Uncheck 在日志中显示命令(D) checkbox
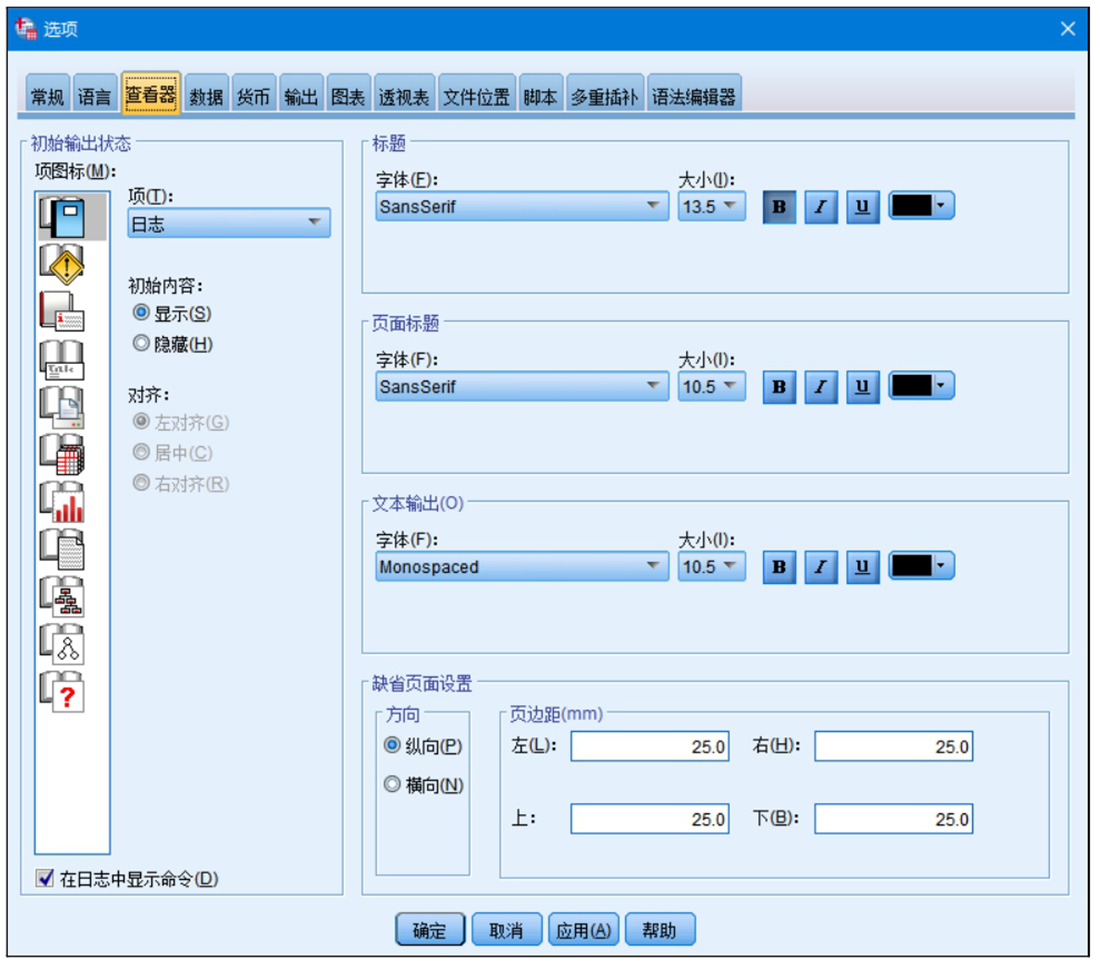 44,879
